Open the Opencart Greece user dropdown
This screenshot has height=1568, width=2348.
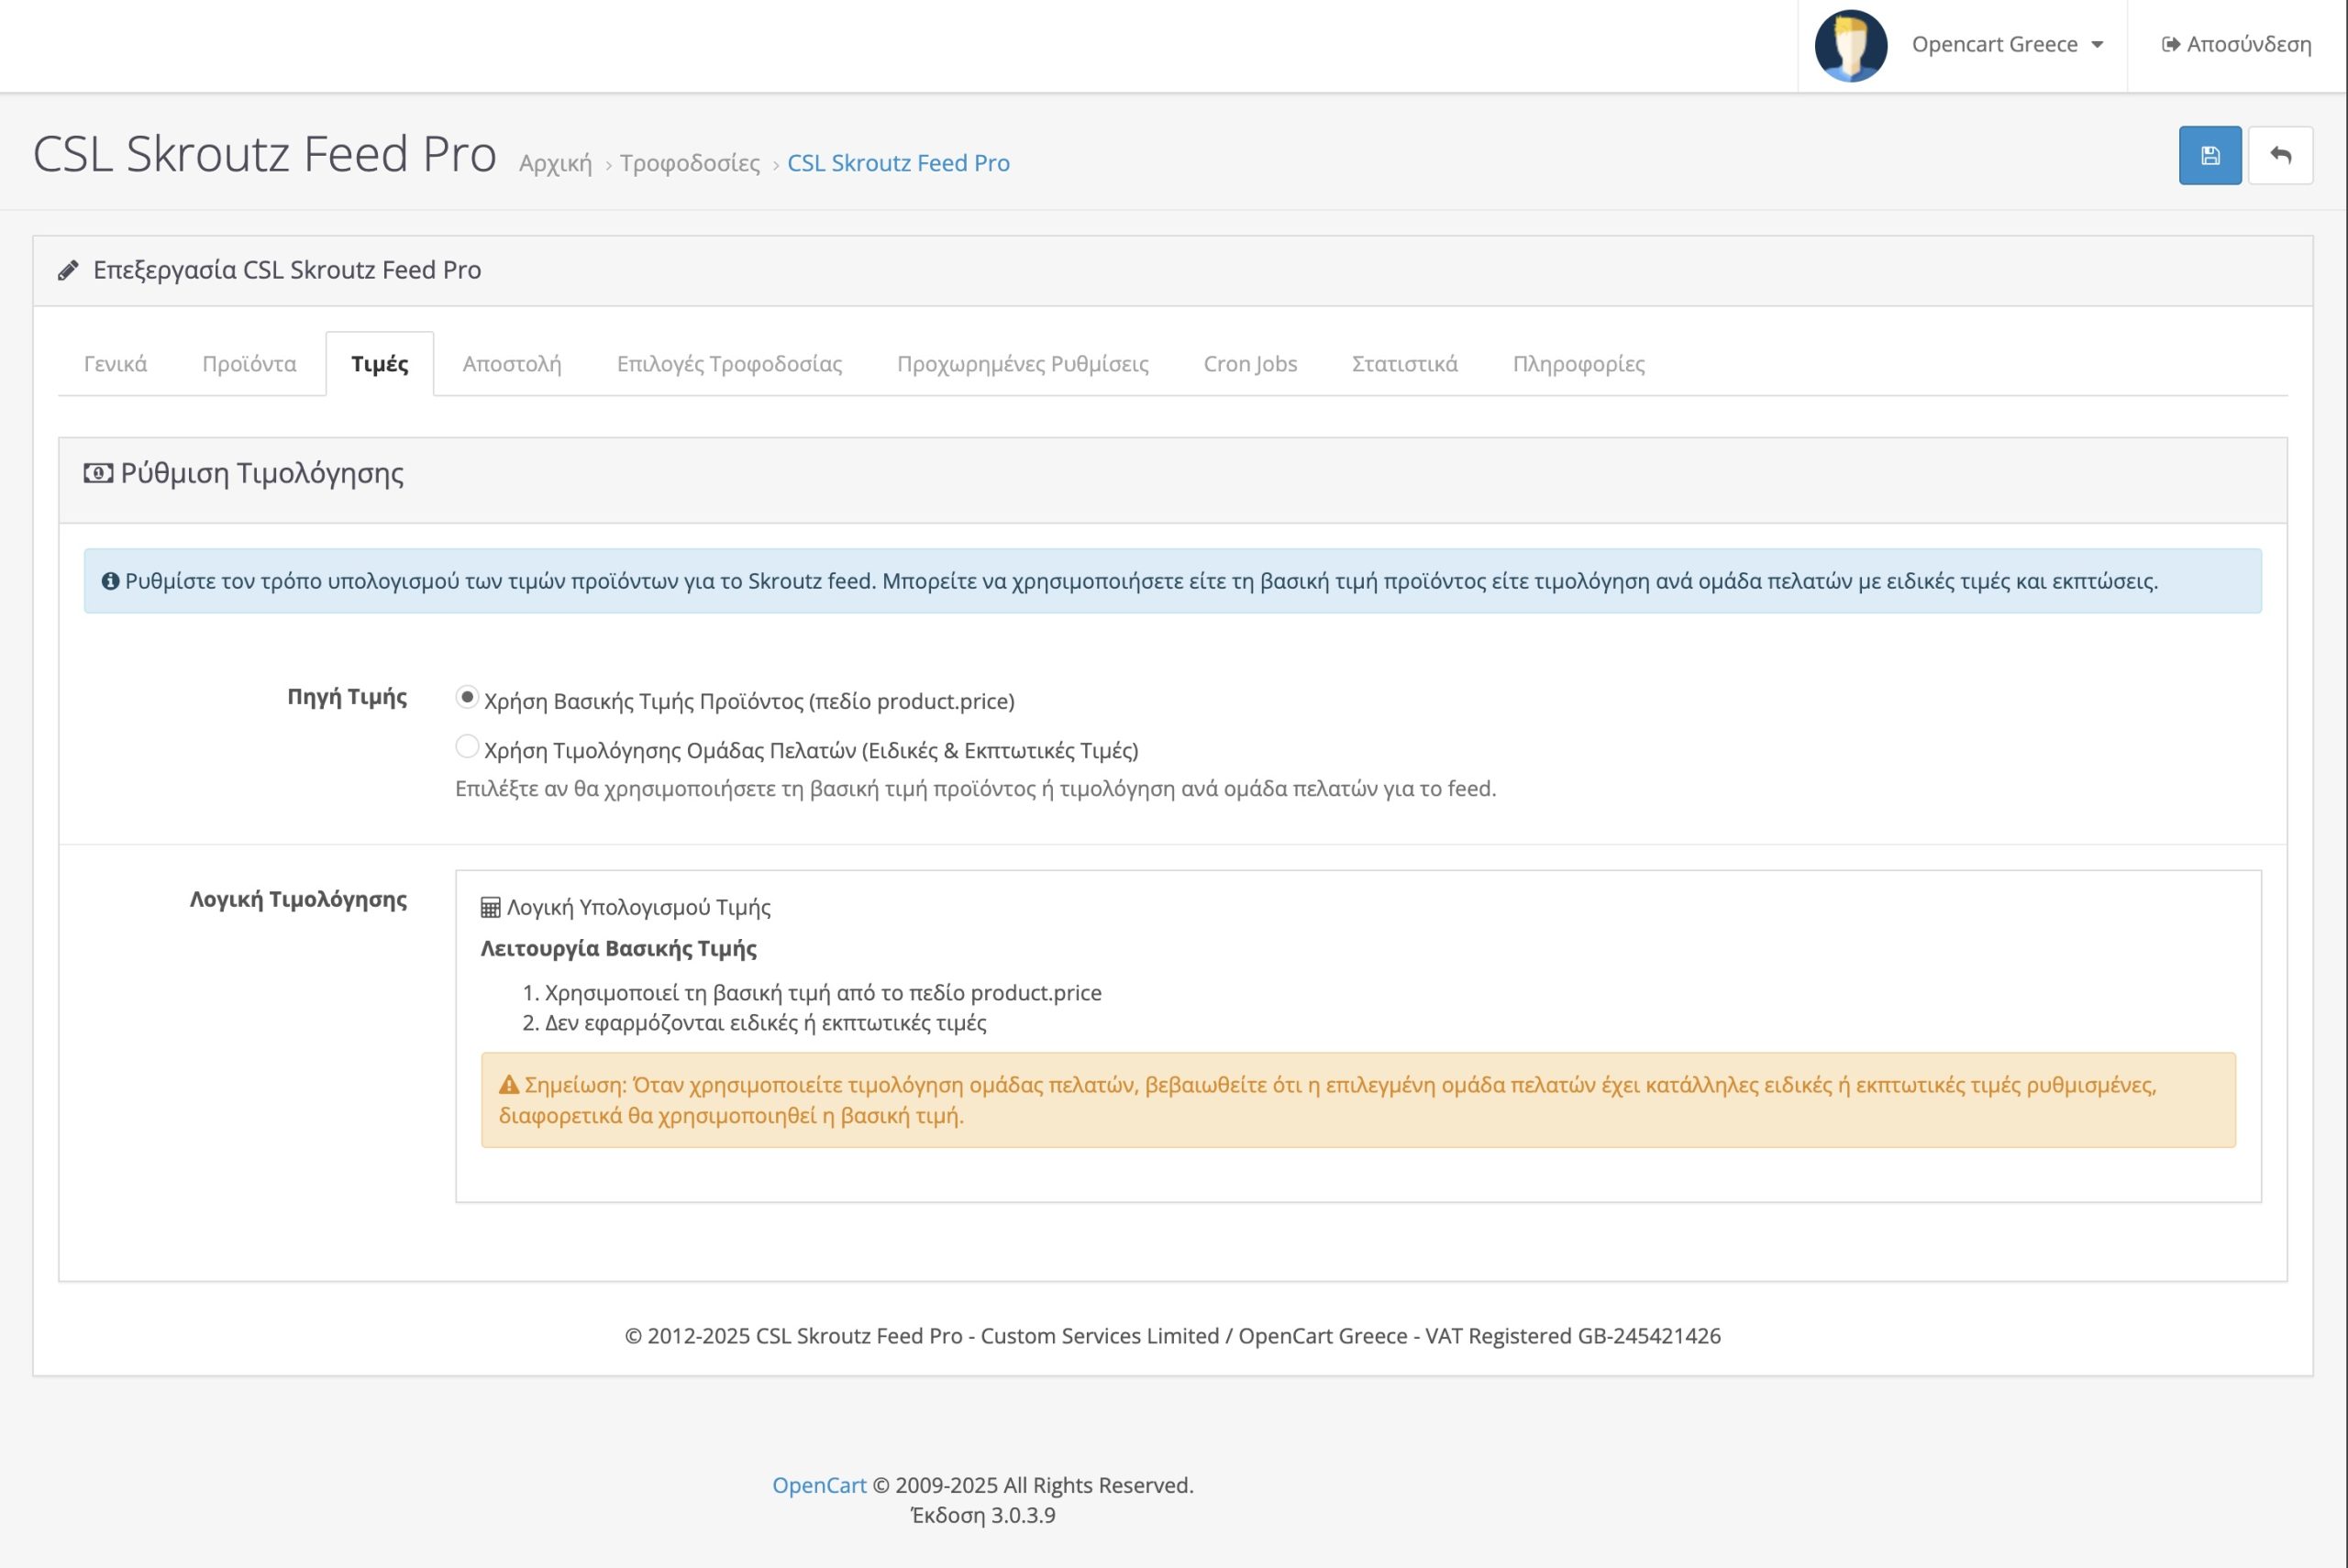pos(2008,44)
